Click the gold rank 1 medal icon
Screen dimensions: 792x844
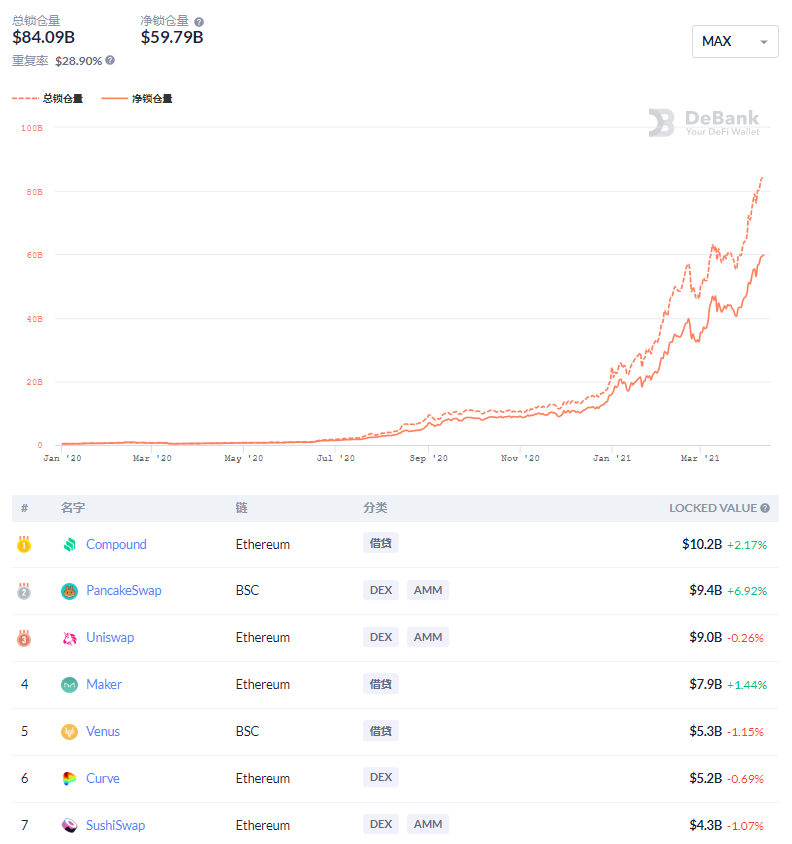click(x=24, y=545)
